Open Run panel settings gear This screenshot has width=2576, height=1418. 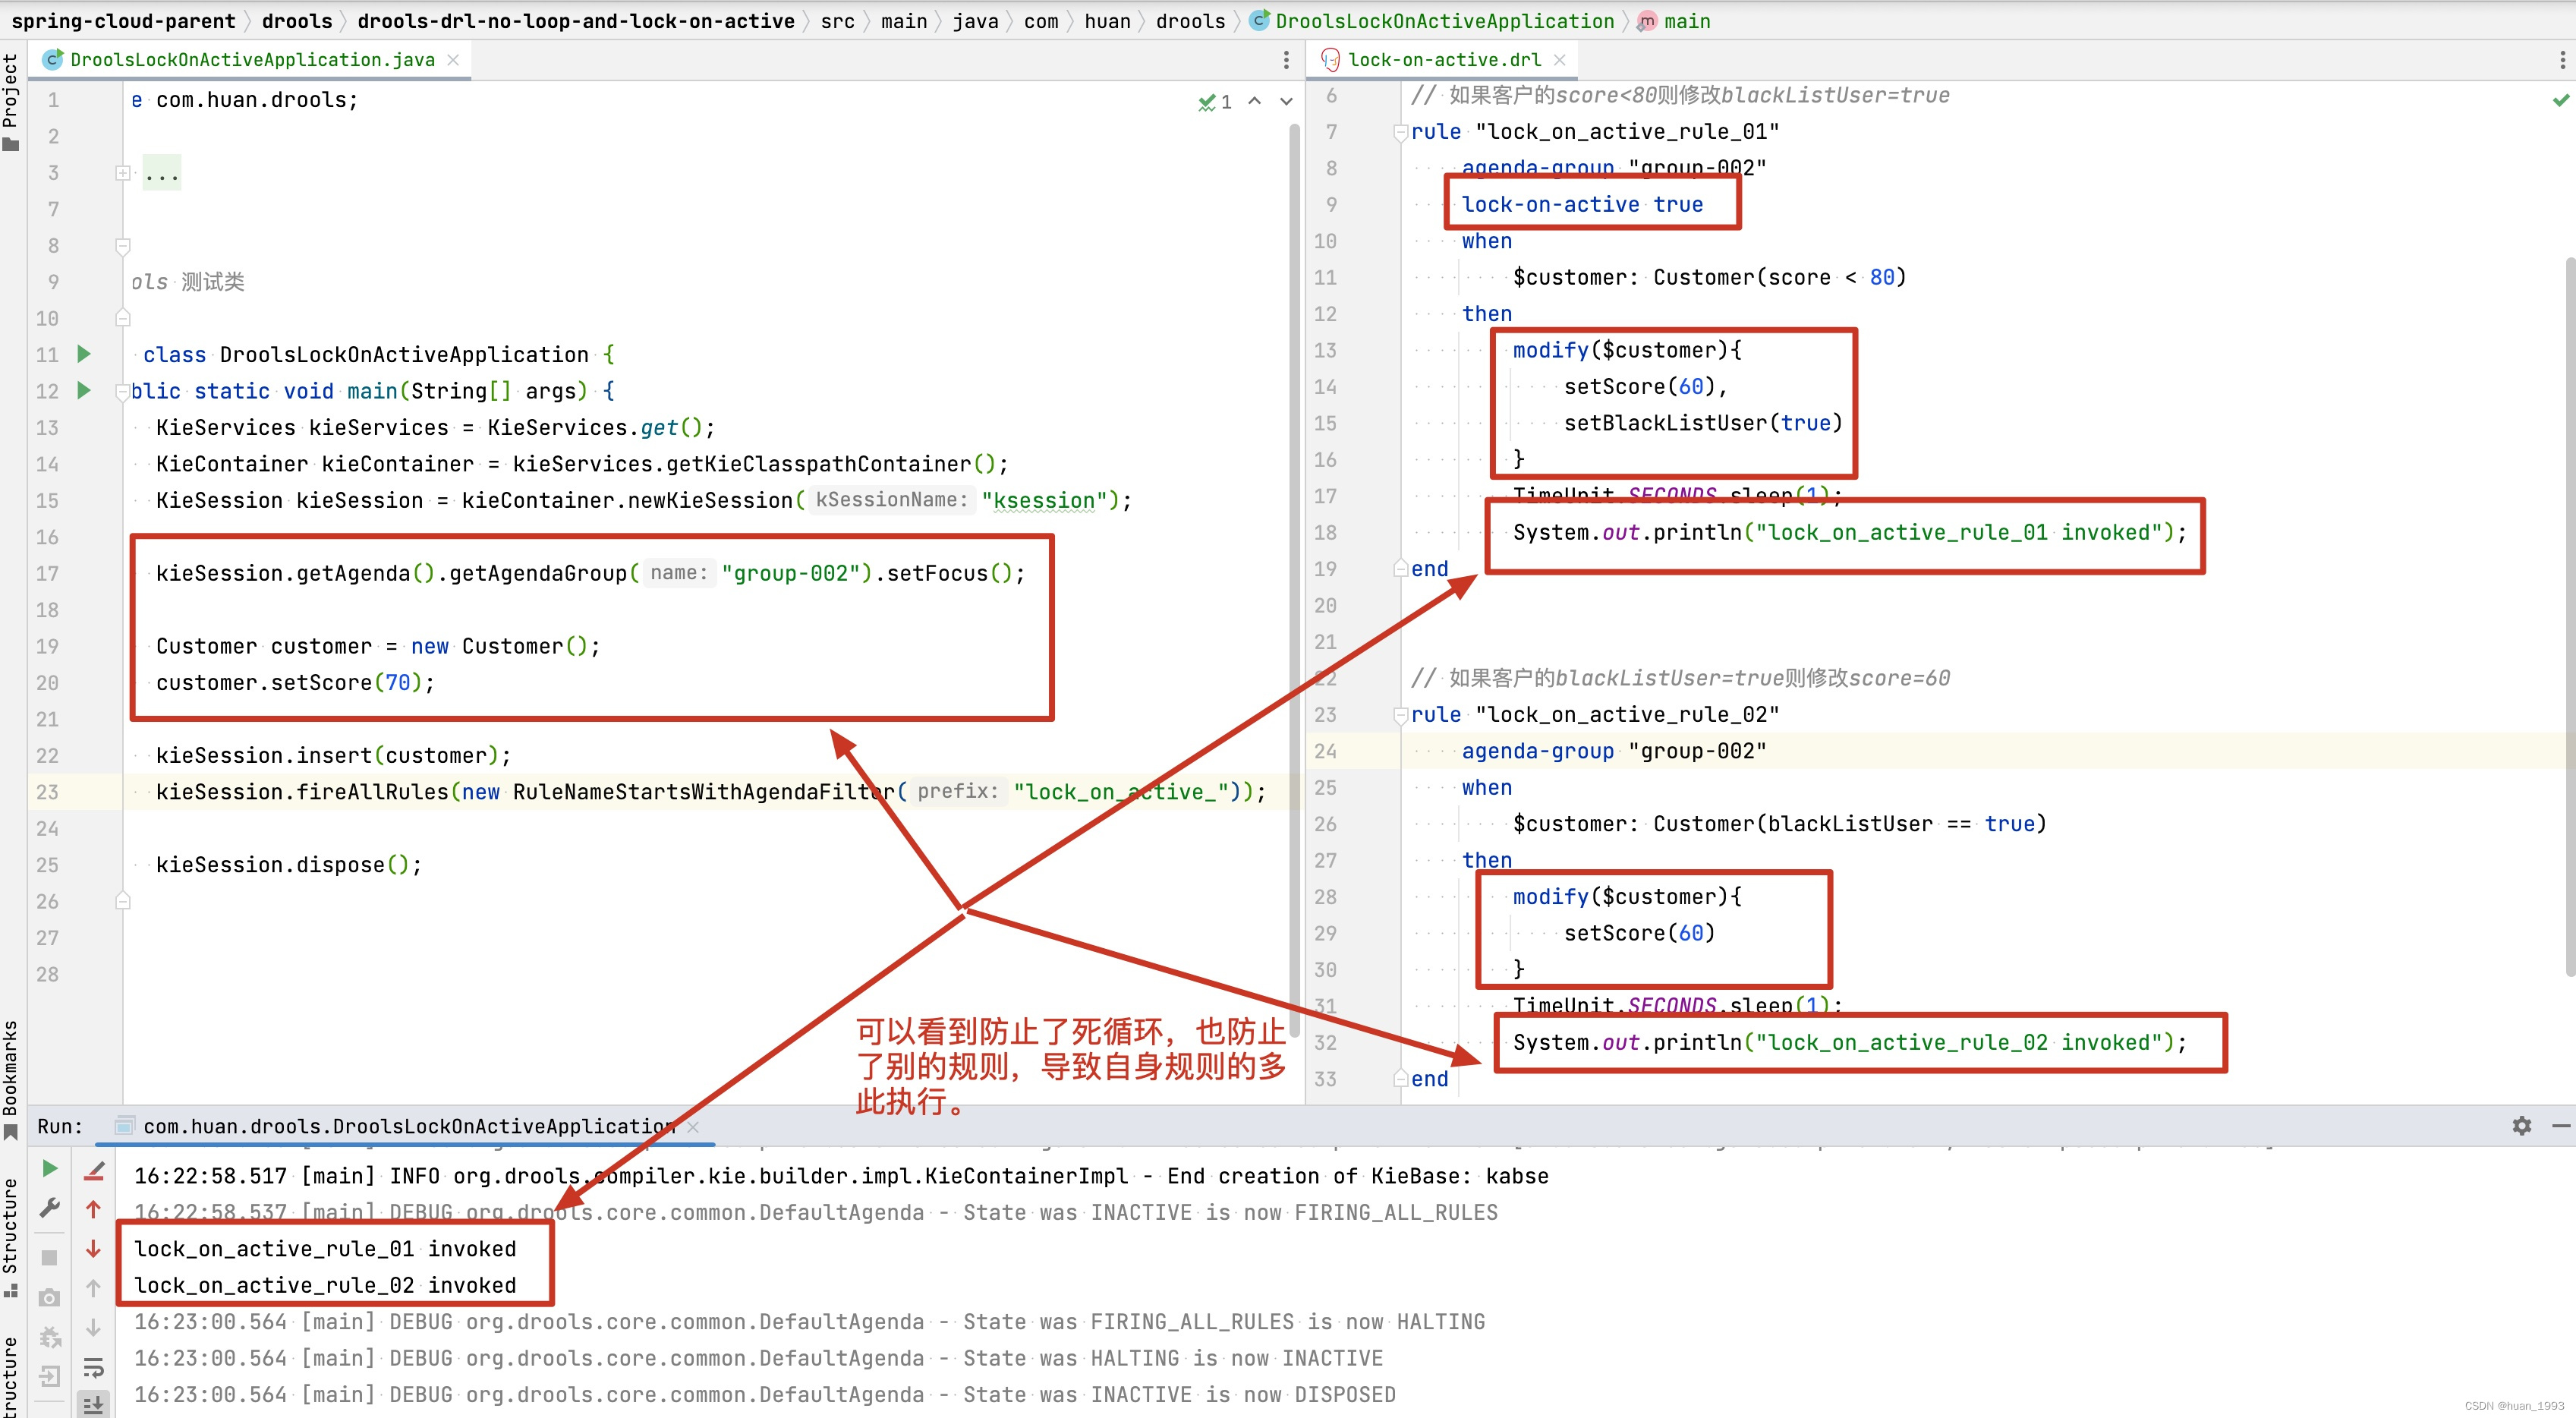pos(2521,1126)
